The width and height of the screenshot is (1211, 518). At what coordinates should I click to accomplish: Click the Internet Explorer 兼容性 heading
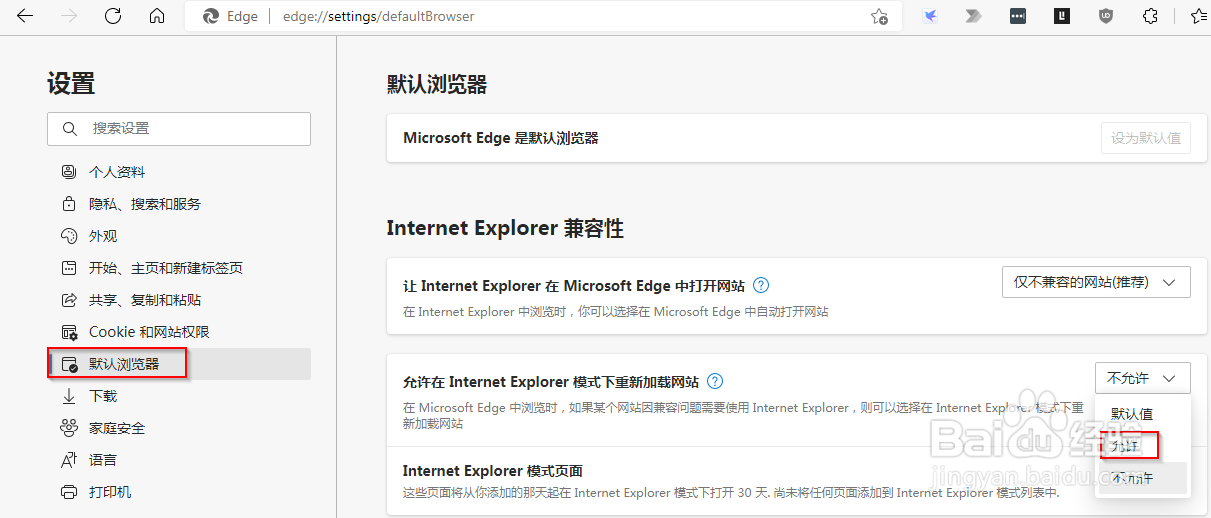[x=505, y=229]
